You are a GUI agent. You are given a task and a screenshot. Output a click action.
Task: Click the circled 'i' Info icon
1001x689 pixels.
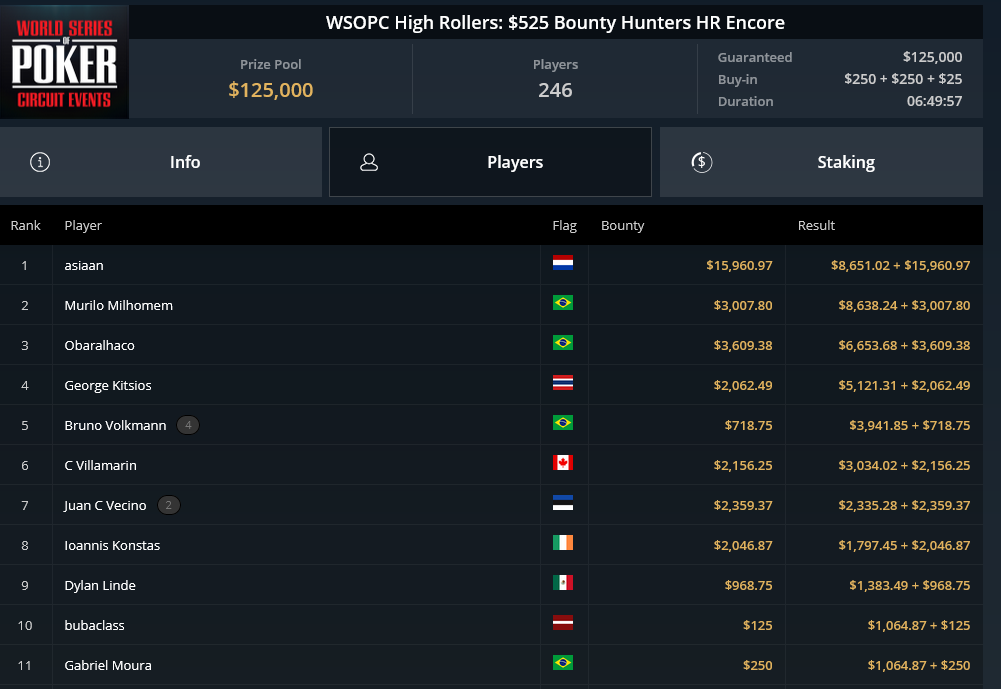pos(40,162)
